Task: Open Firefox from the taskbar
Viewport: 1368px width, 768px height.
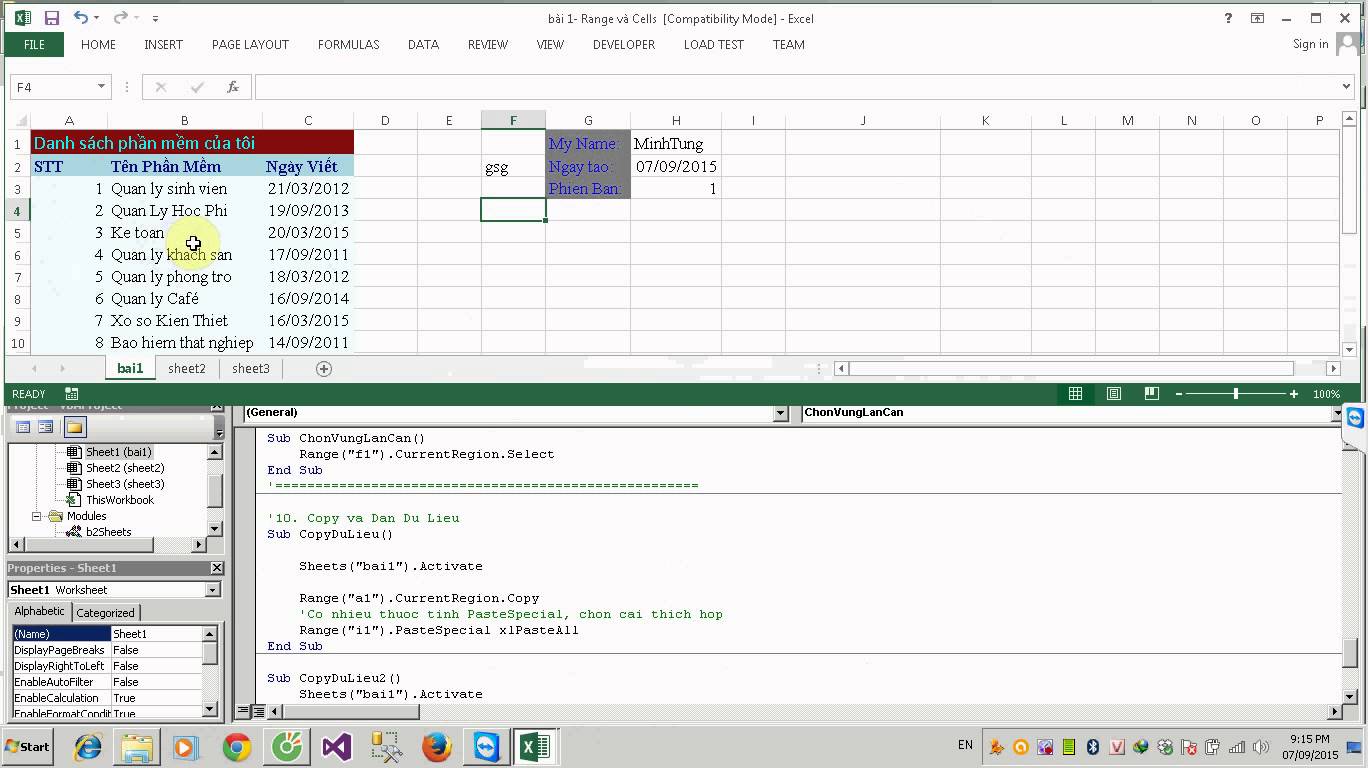Action: [x=437, y=746]
